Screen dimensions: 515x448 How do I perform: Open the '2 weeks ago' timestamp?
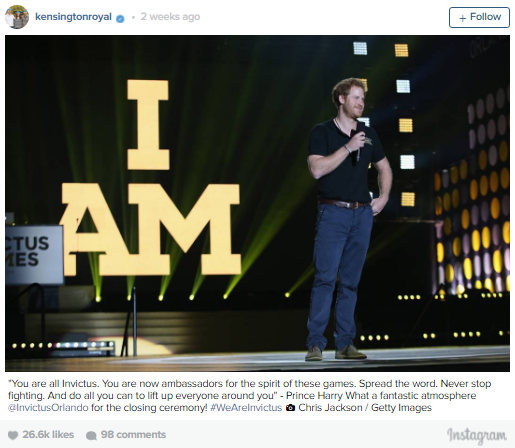click(170, 17)
